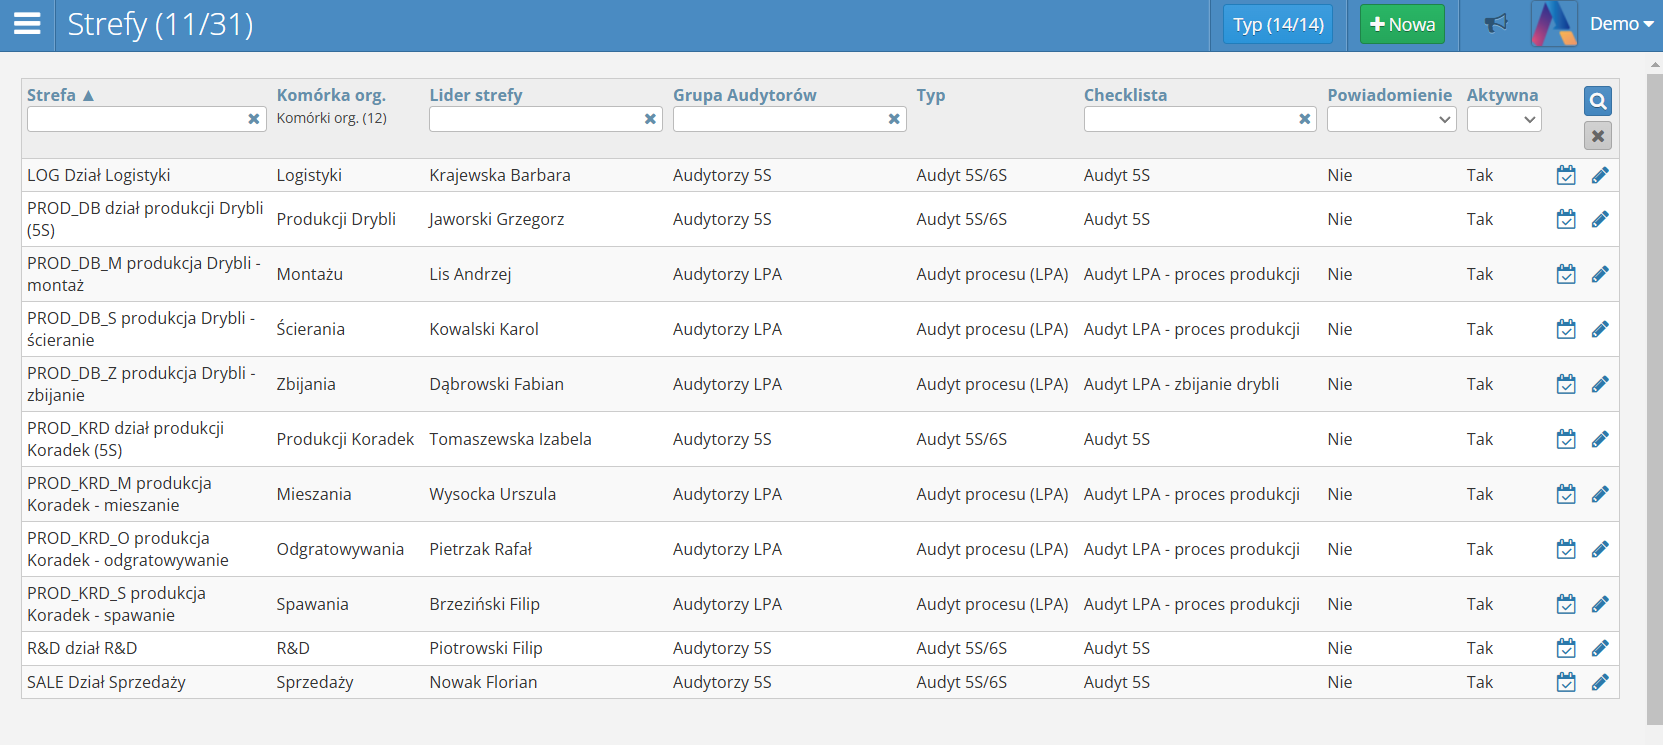Edit PROD_DB_Z produkcja Drybli zone
1663x745 pixels.
pyautogui.click(x=1600, y=384)
